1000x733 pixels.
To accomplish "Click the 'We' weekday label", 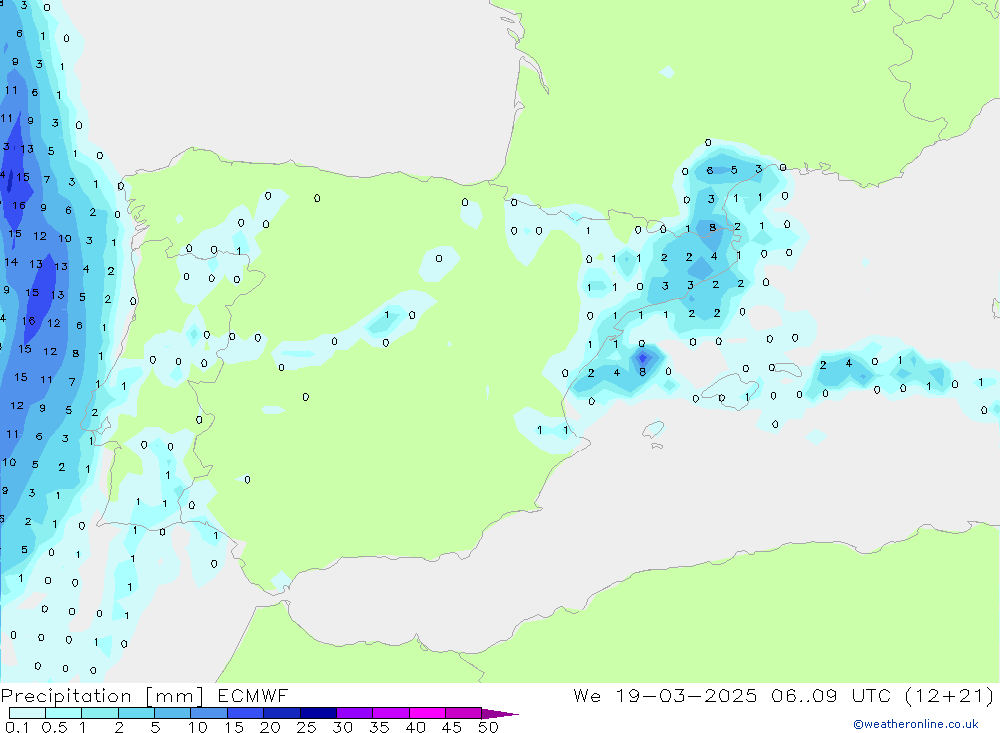I will [587, 695].
